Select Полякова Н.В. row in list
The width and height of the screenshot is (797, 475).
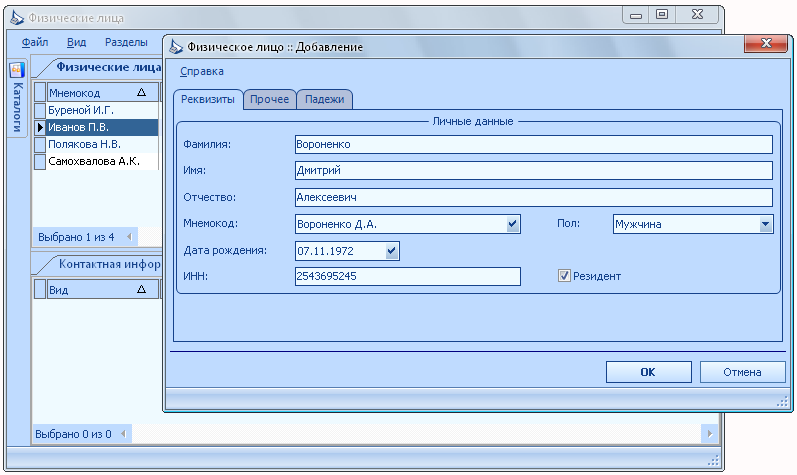click(x=102, y=144)
